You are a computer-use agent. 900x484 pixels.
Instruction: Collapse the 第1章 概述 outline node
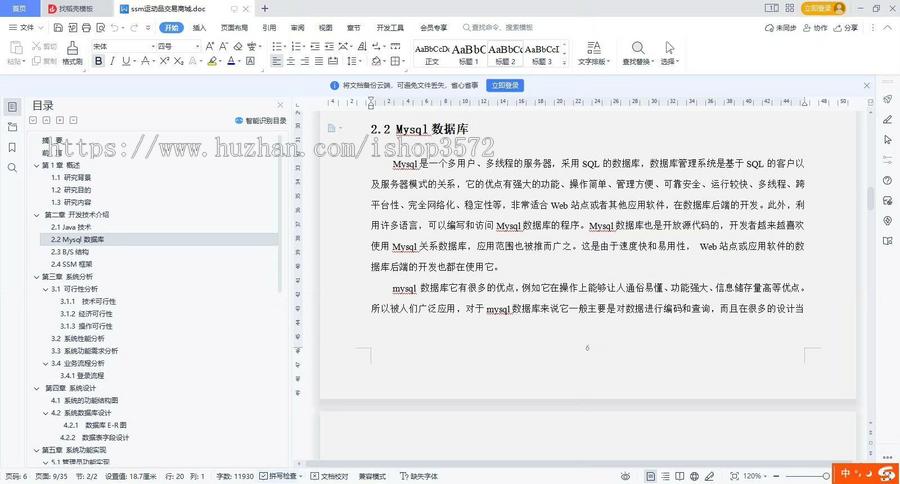click(x=37, y=165)
